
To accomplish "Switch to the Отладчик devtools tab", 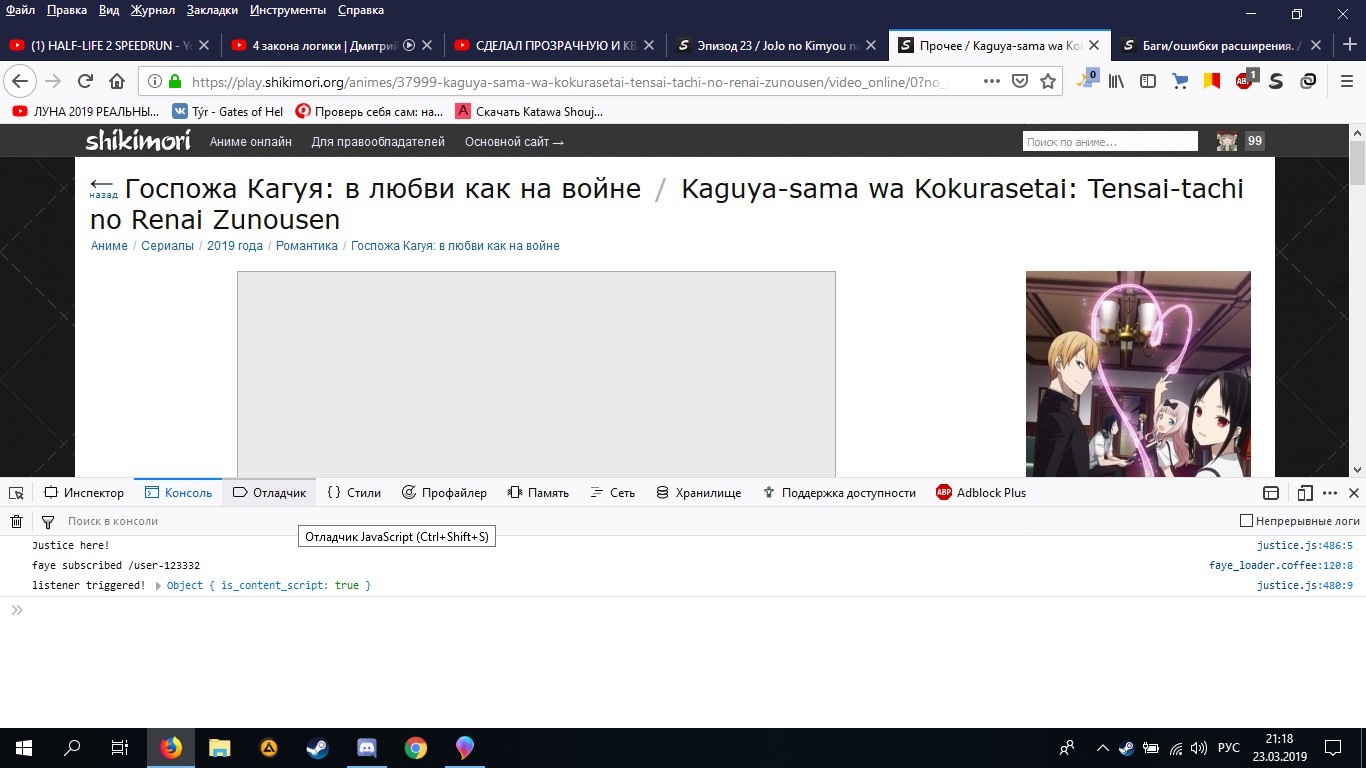I will pyautogui.click(x=269, y=493).
